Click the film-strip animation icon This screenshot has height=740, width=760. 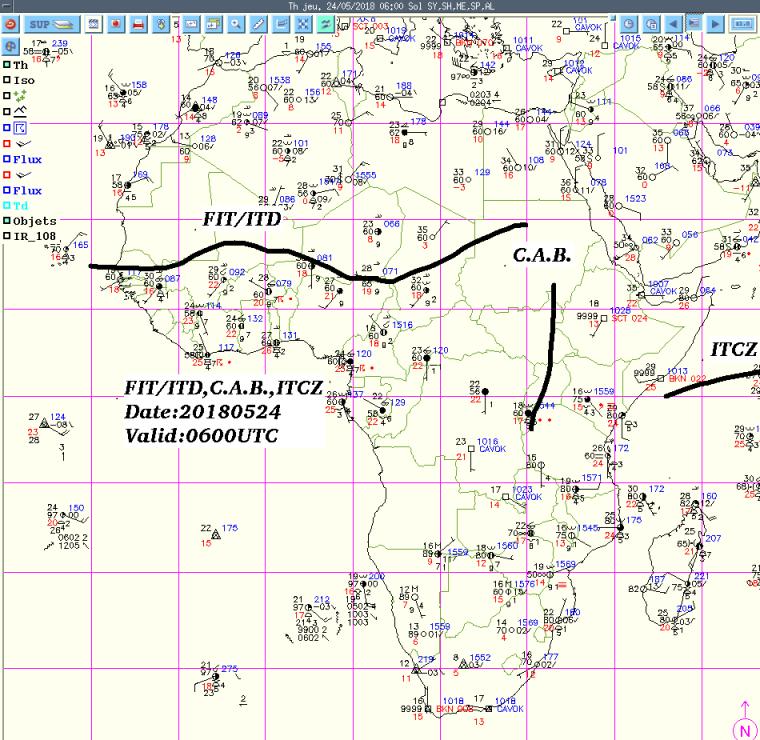pyautogui.click(x=94, y=24)
